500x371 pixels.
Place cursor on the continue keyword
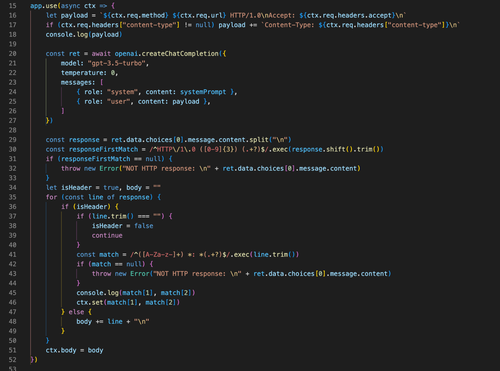click(107, 235)
